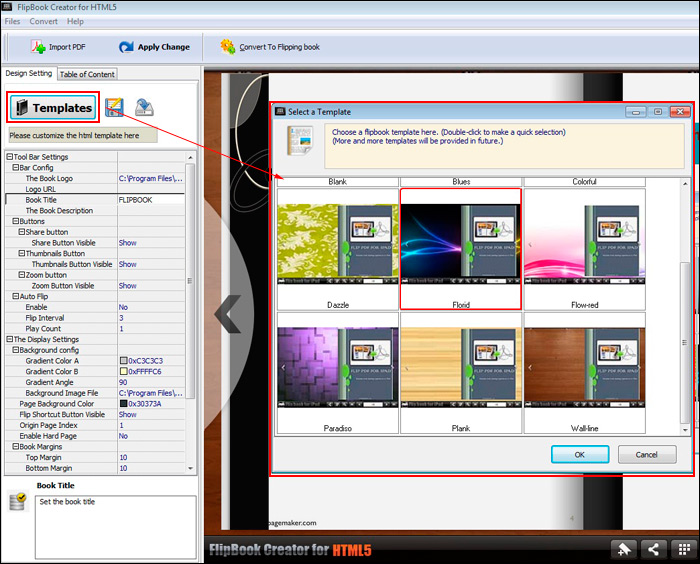This screenshot has height=564, width=700.
Task: Click Background Image File path value
Action: 150,393
